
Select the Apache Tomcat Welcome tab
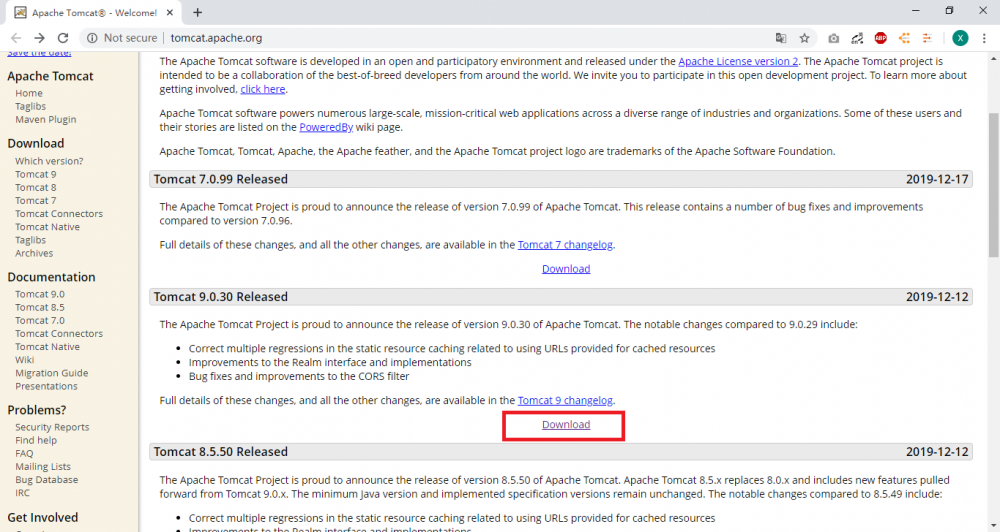click(94, 13)
